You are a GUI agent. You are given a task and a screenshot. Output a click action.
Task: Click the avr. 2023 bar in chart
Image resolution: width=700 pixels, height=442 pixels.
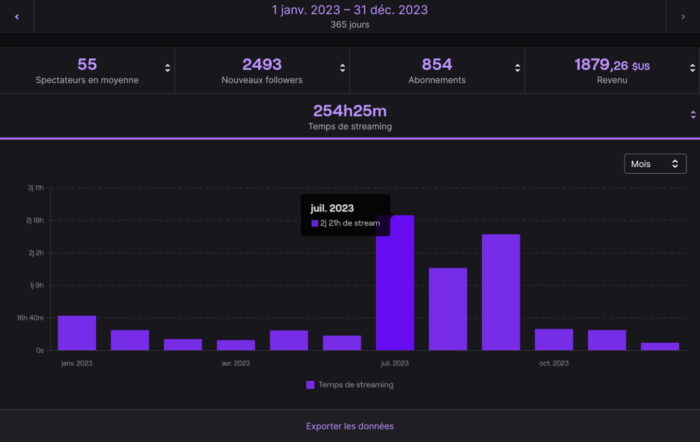(236, 345)
